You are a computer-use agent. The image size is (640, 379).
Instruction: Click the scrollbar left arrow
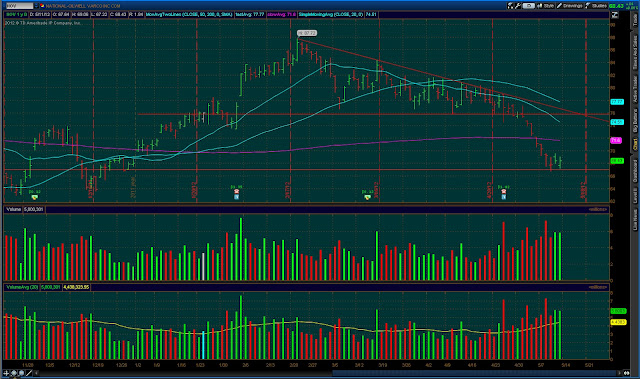36,373
